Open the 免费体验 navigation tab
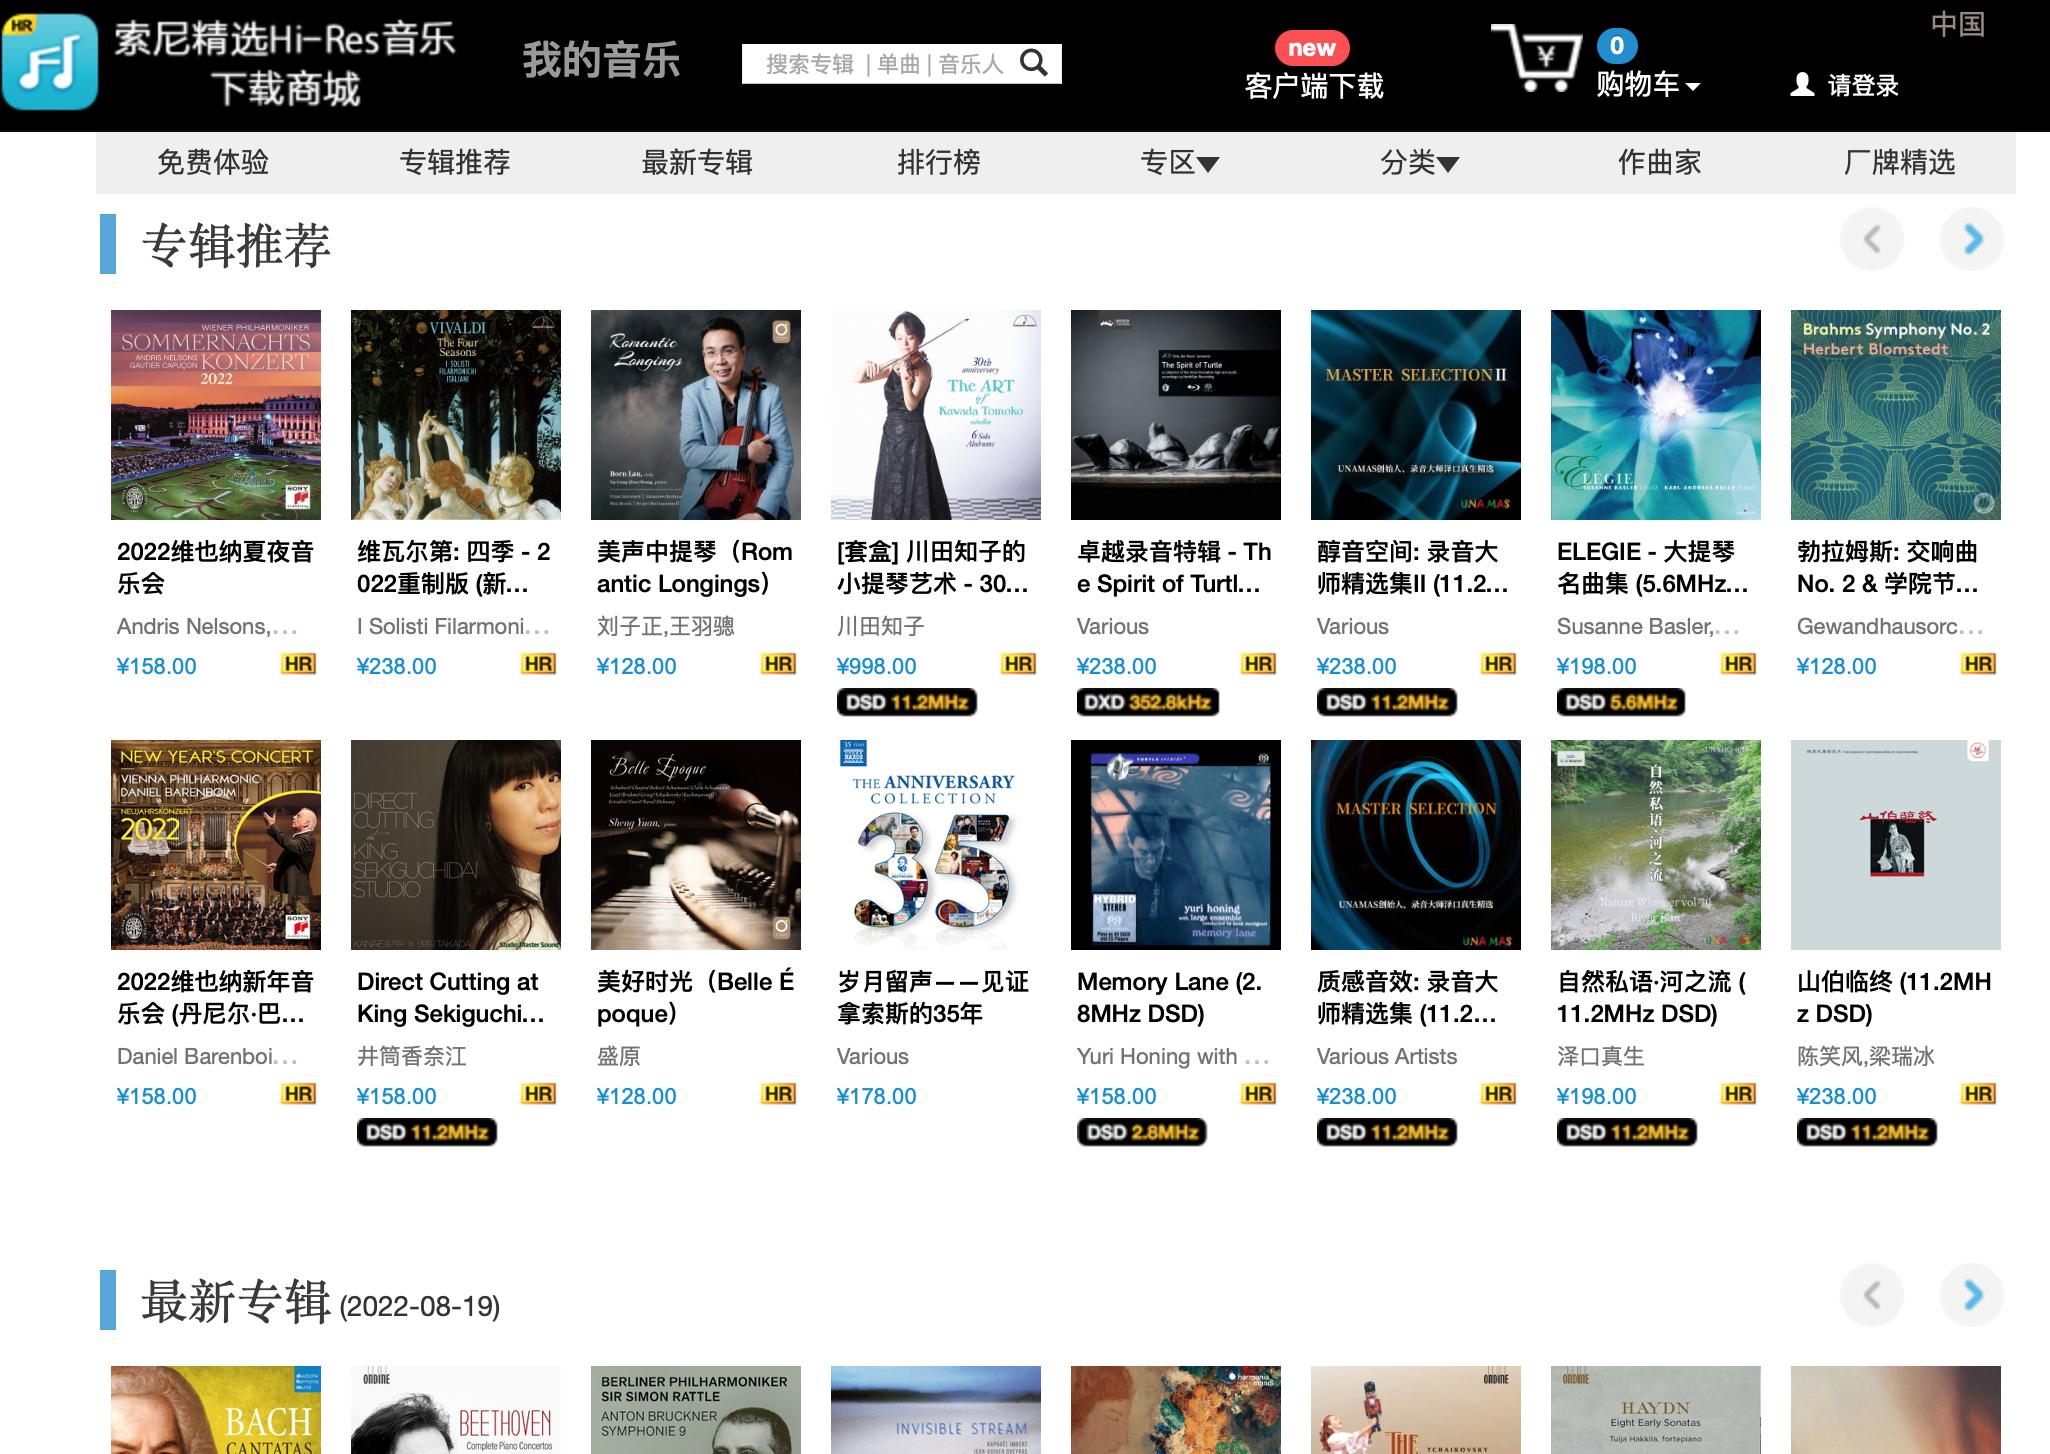Image resolution: width=2050 pixels, height=1454 pixels. click(213, 162)
